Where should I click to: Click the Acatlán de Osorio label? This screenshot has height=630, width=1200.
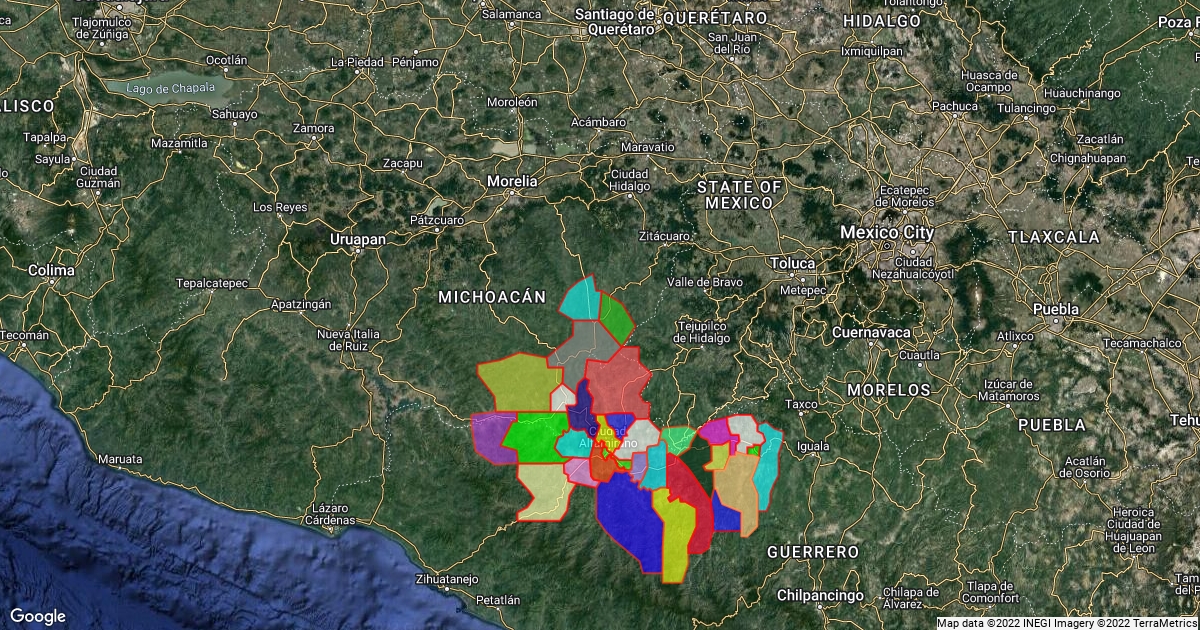(1086, 467)
